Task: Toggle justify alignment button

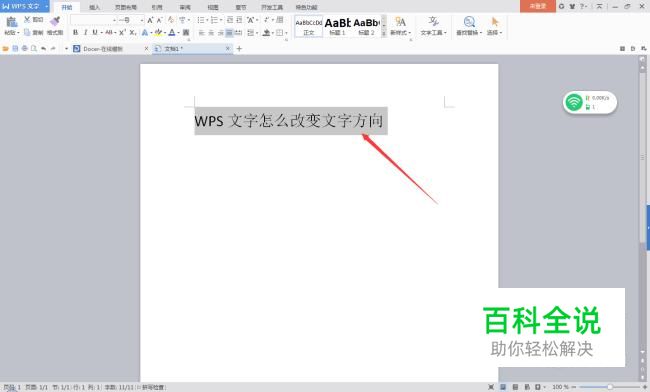Action: point(230,32)
